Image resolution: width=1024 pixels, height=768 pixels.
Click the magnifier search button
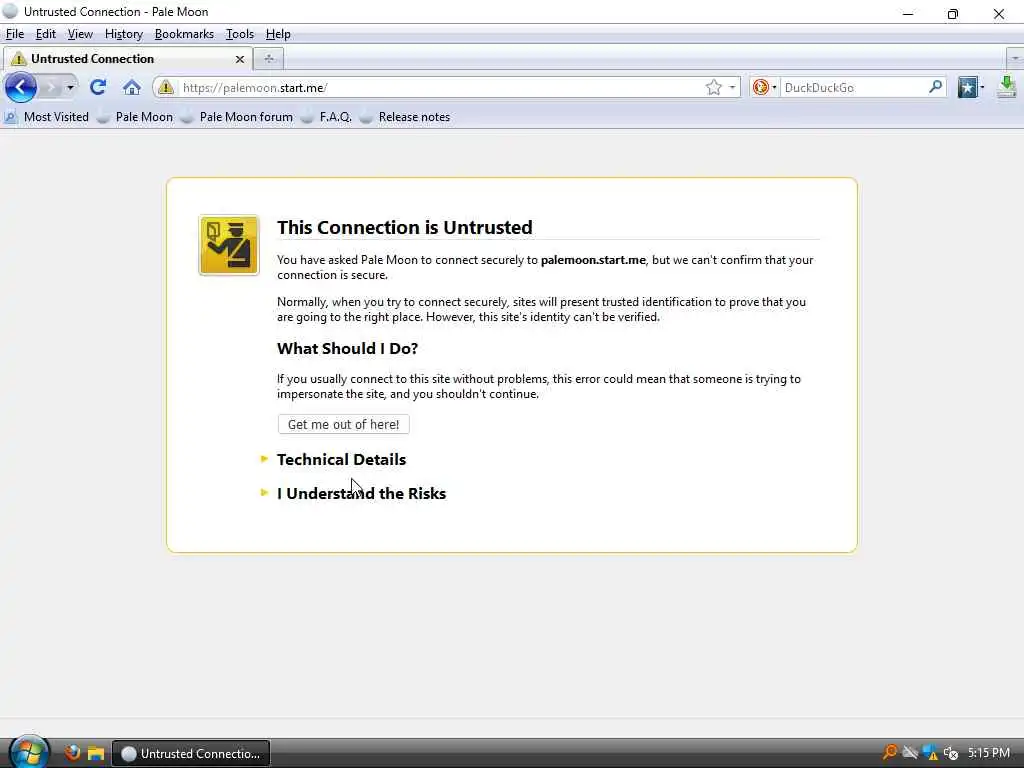(x=935, y=87)
